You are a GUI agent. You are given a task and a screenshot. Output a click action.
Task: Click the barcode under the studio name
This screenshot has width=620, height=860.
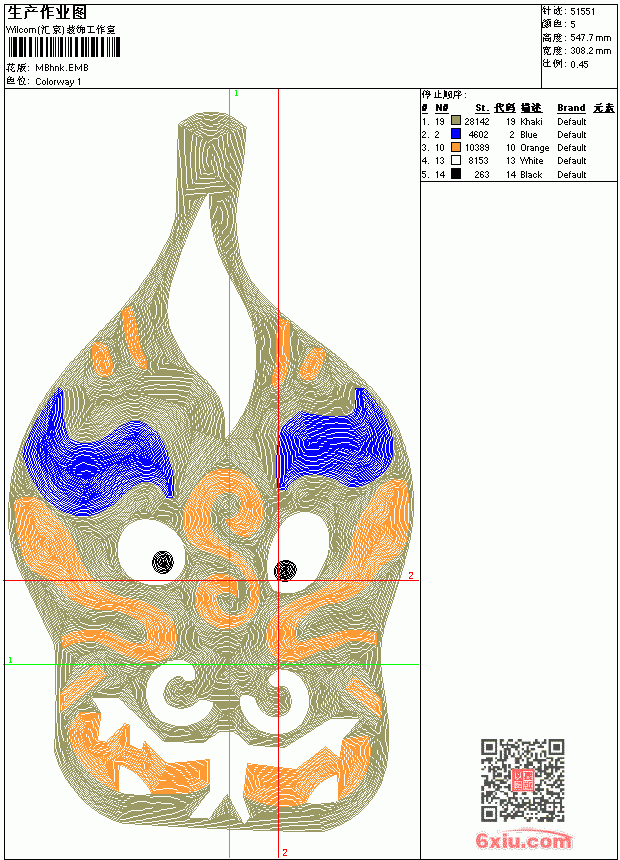click(64, 47)
